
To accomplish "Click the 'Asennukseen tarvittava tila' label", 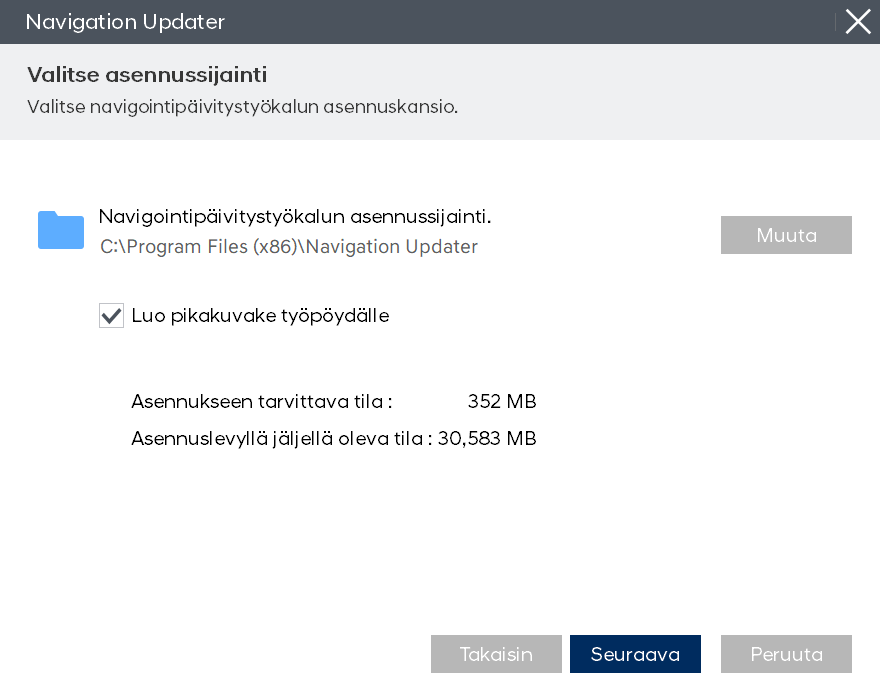I will [261, 402].
